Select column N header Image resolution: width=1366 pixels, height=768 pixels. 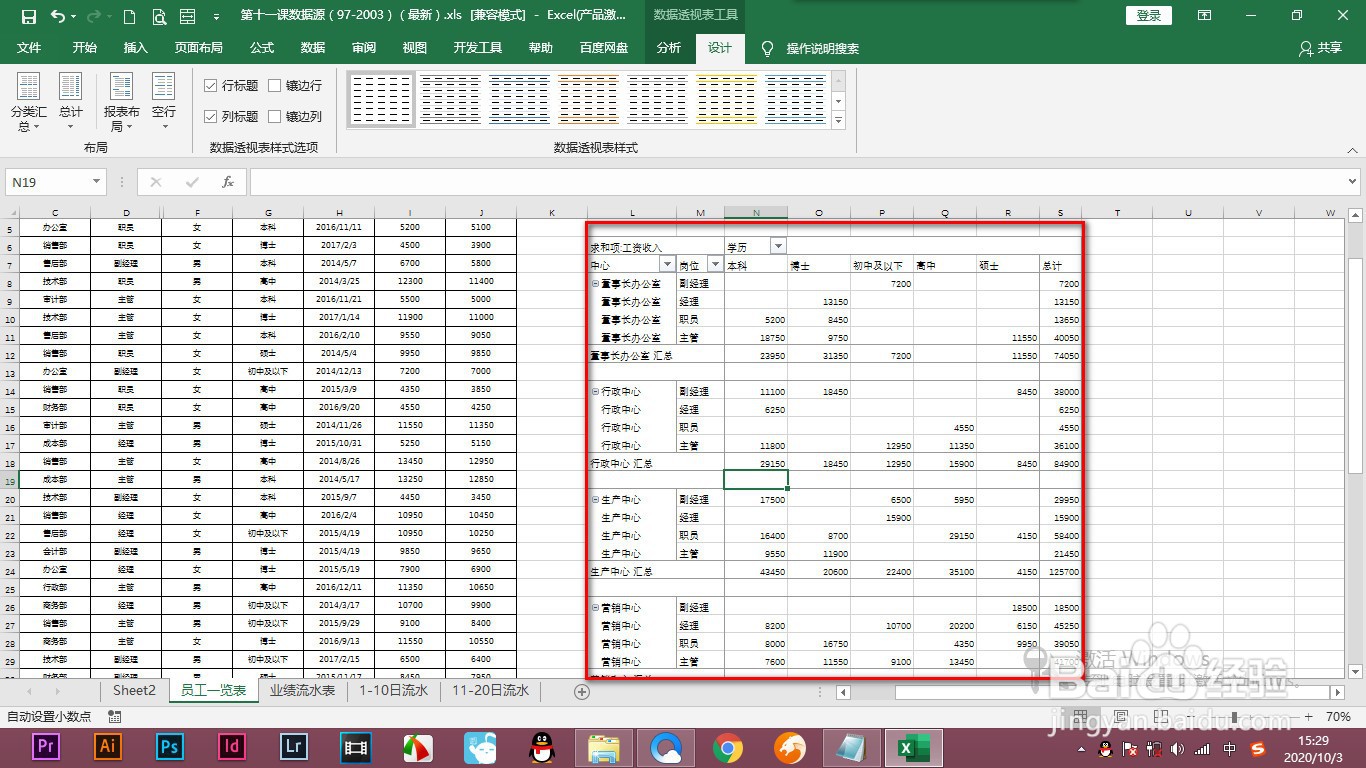pyautogui.click(x=755, y=212)
